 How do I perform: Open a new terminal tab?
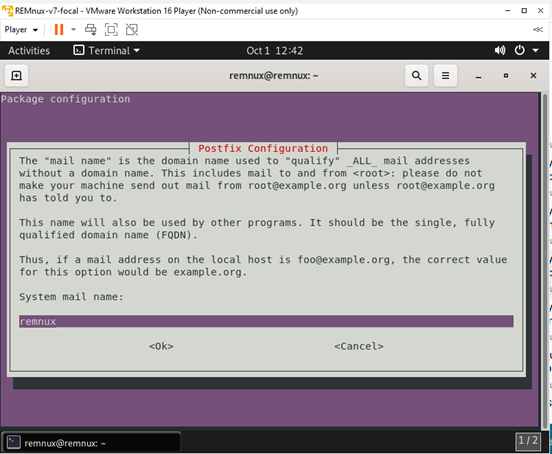(16, 76)
